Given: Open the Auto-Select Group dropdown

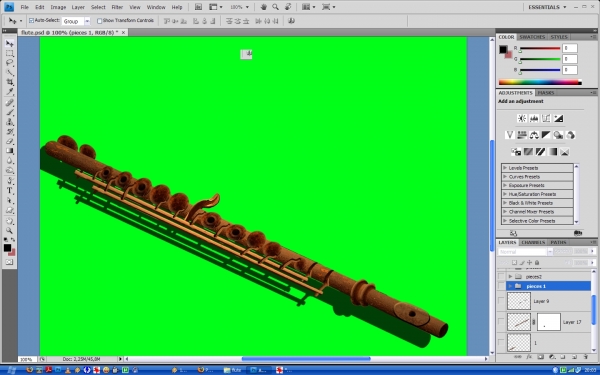Looking at the screenshot, I should [87, 21].
